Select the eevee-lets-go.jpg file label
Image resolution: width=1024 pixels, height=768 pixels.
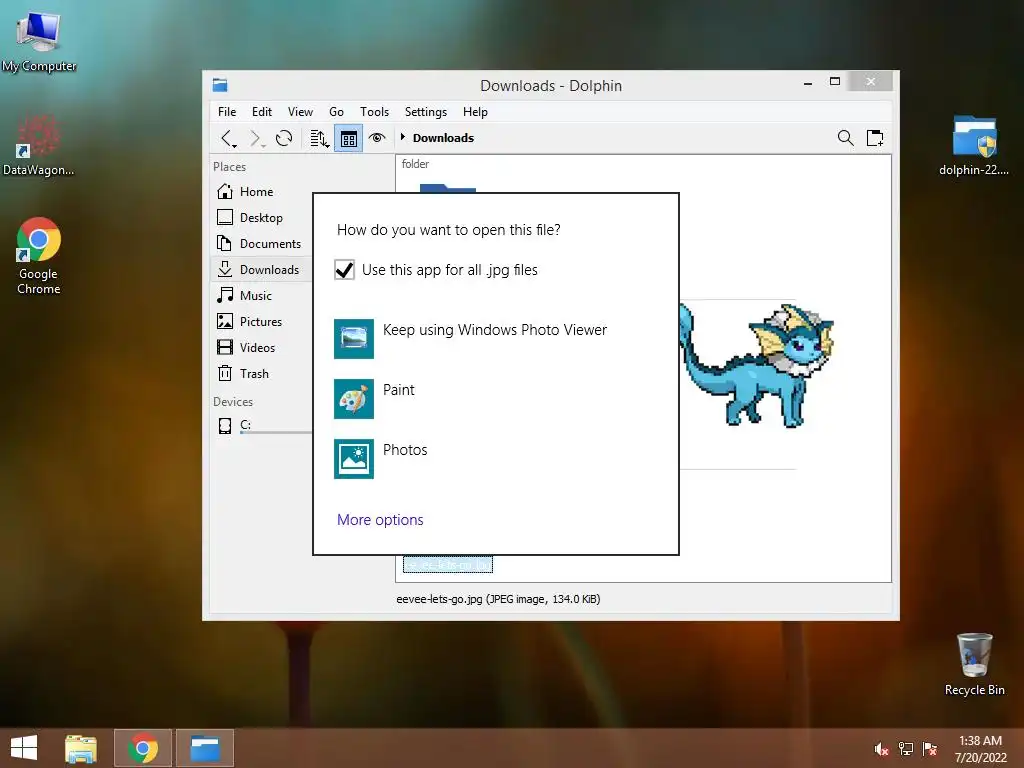tap(447, 564)
